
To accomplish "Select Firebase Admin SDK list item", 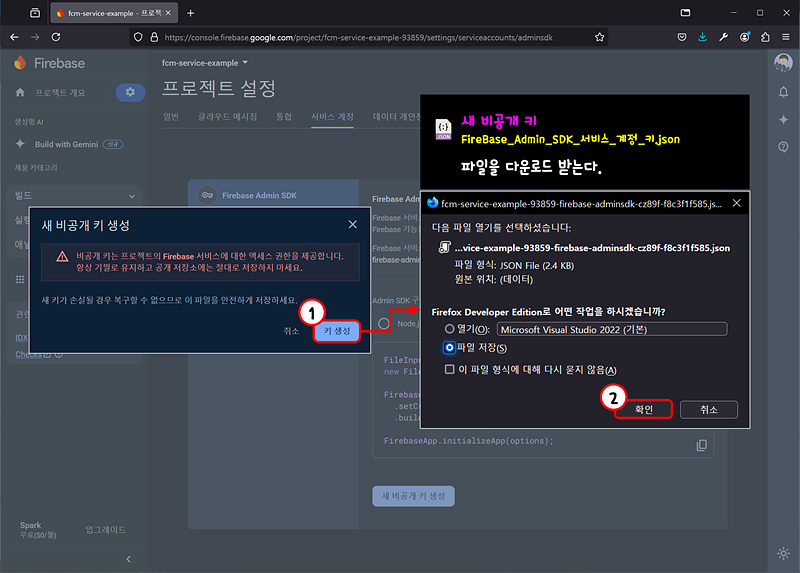I will pos(273,195).
